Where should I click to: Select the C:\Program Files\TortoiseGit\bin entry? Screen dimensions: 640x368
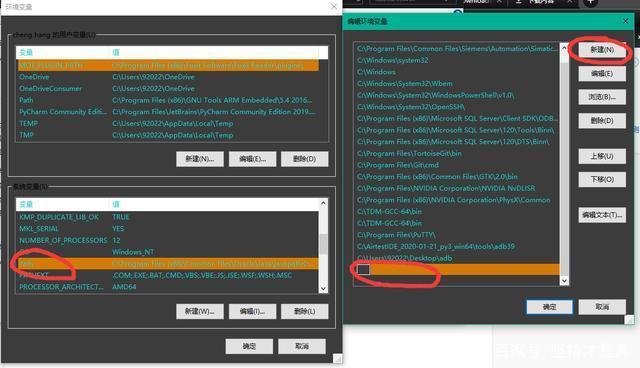[x=457, y=153]
